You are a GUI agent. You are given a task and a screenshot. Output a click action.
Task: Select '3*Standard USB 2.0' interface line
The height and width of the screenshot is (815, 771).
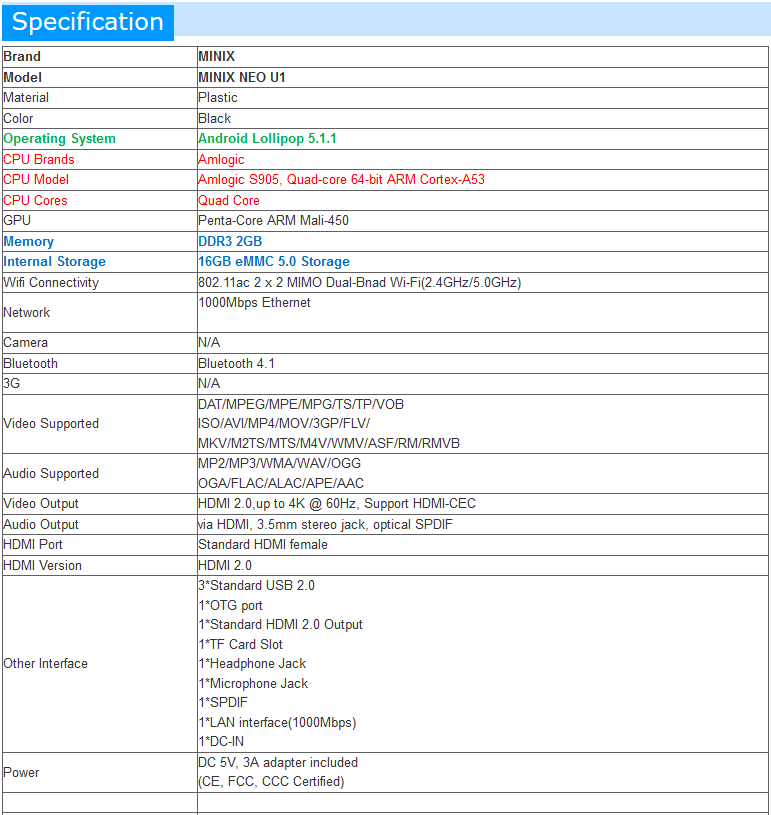(x=256, y=586)
